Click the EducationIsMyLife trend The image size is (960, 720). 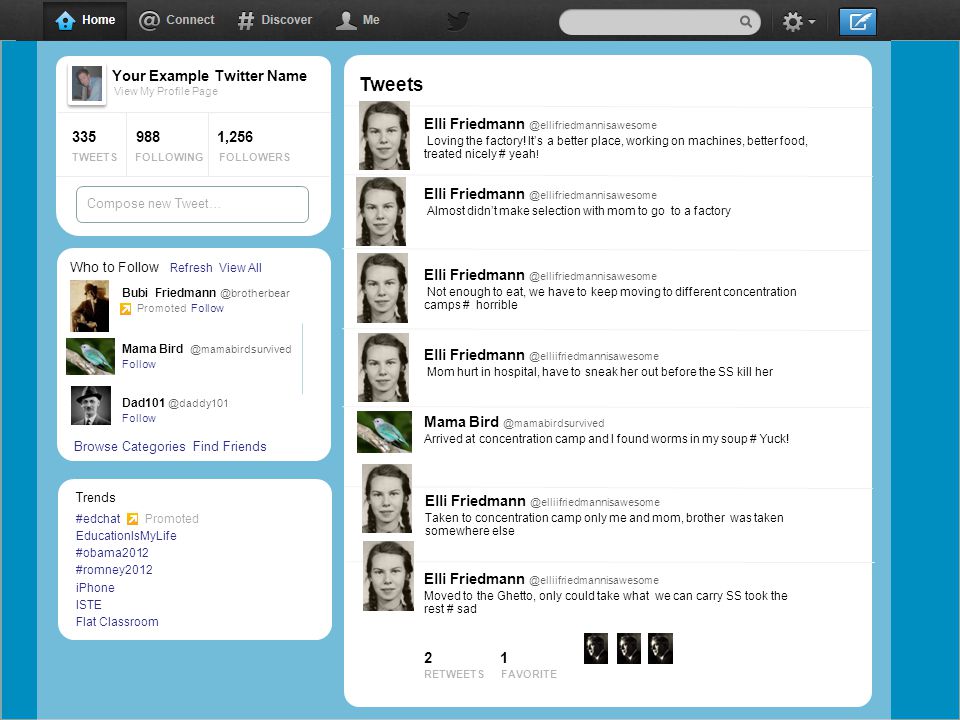pos(126,536)
